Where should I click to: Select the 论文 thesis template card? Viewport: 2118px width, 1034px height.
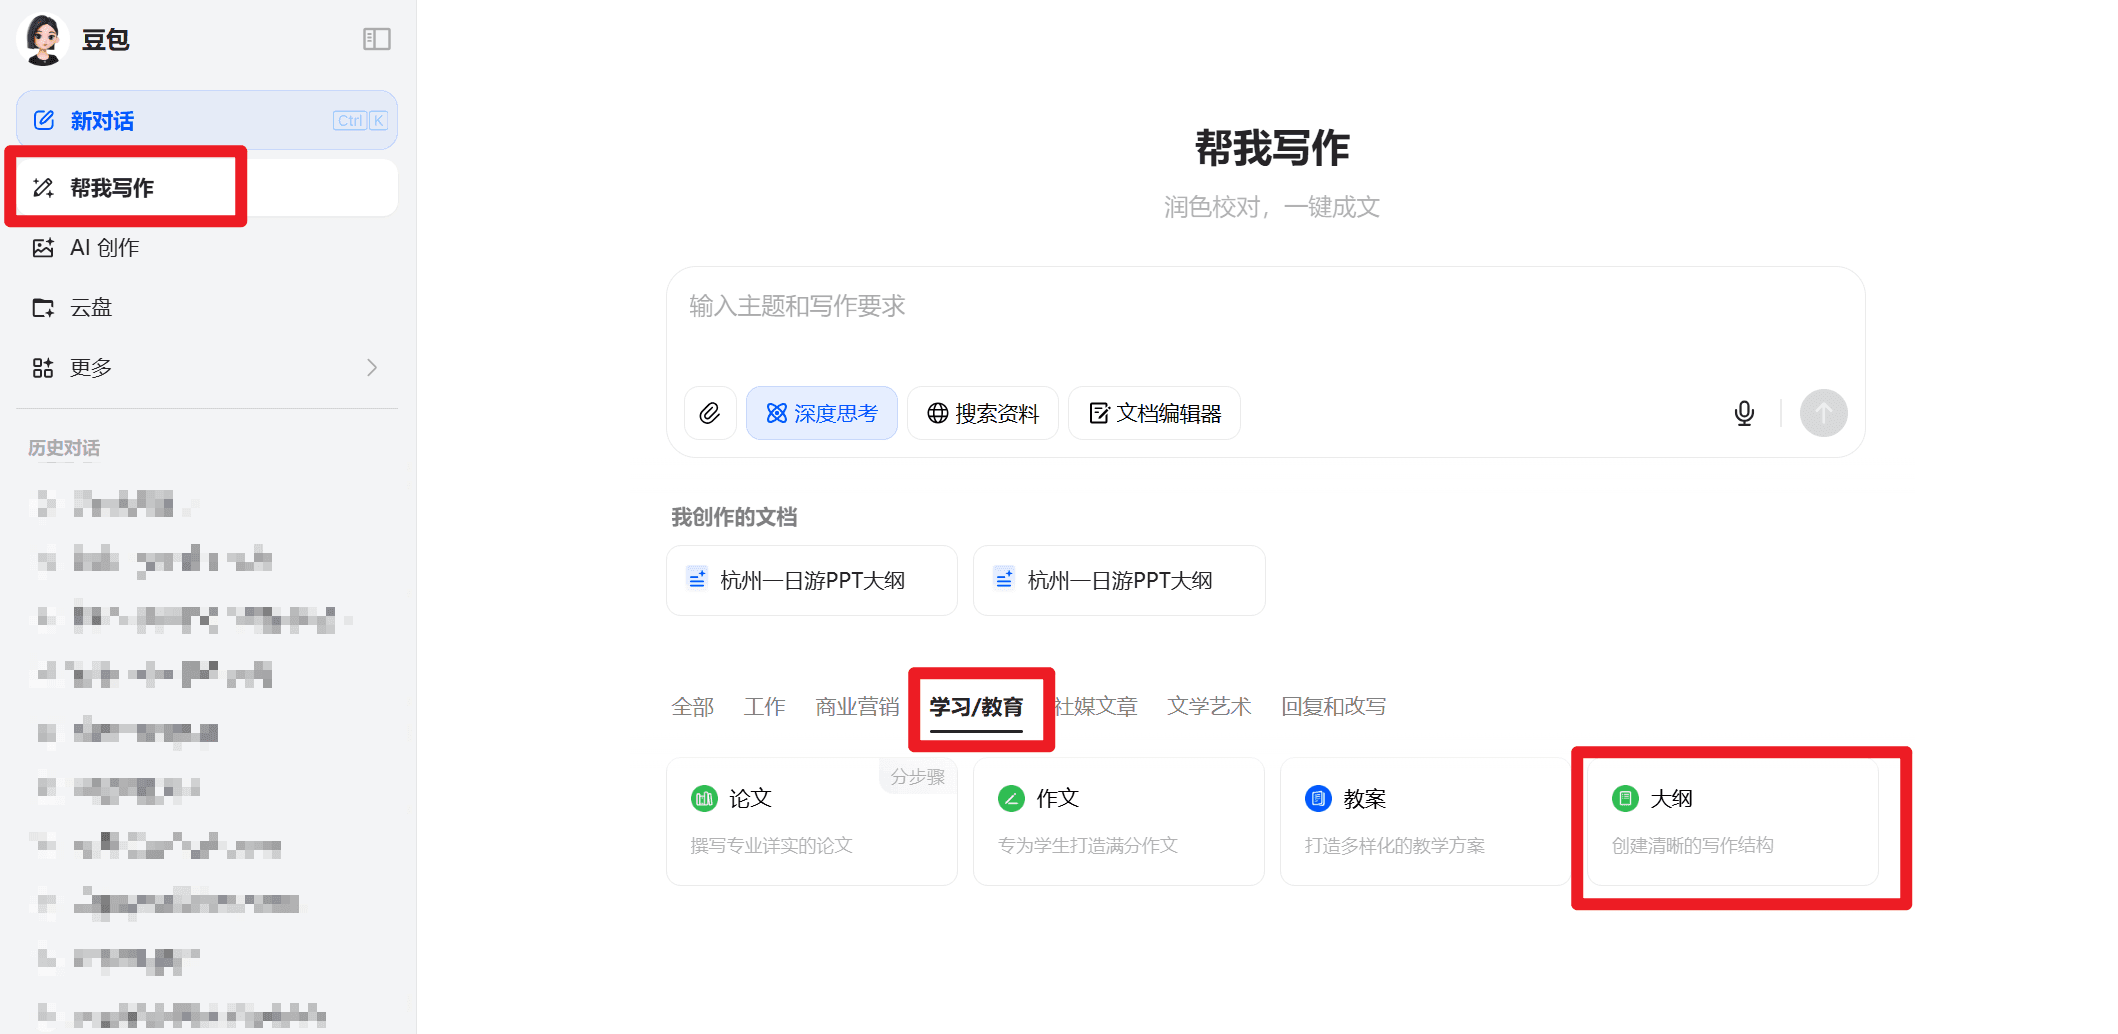click(811, 820)
